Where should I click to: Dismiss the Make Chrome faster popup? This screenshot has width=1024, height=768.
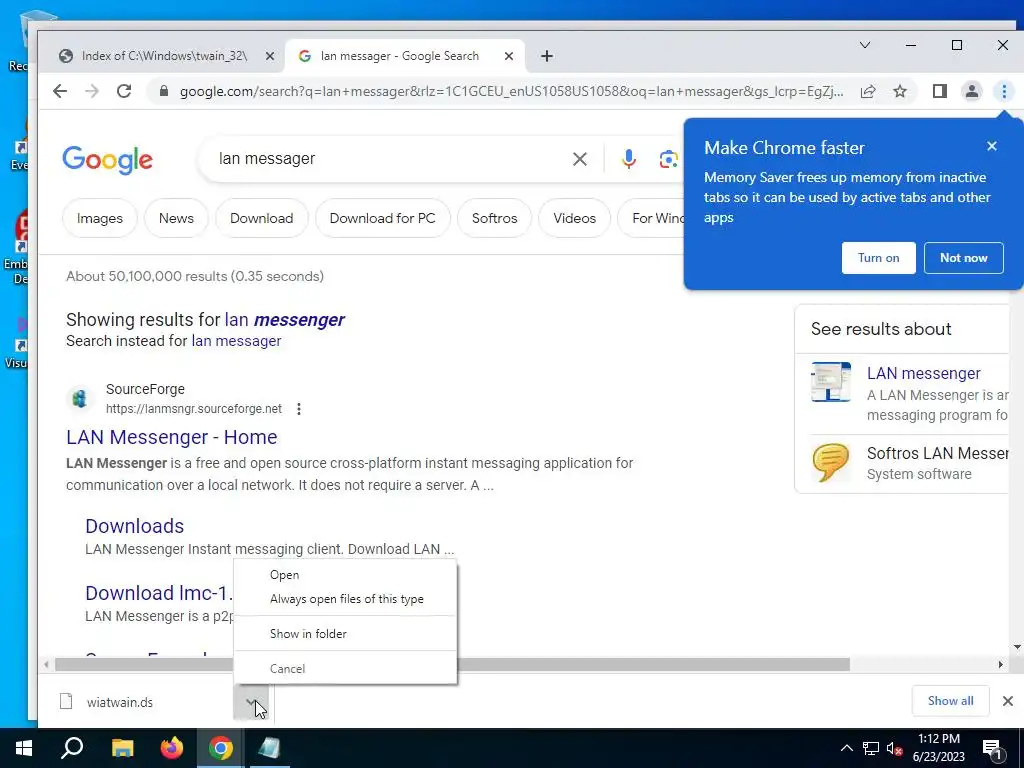pos(991,146)
